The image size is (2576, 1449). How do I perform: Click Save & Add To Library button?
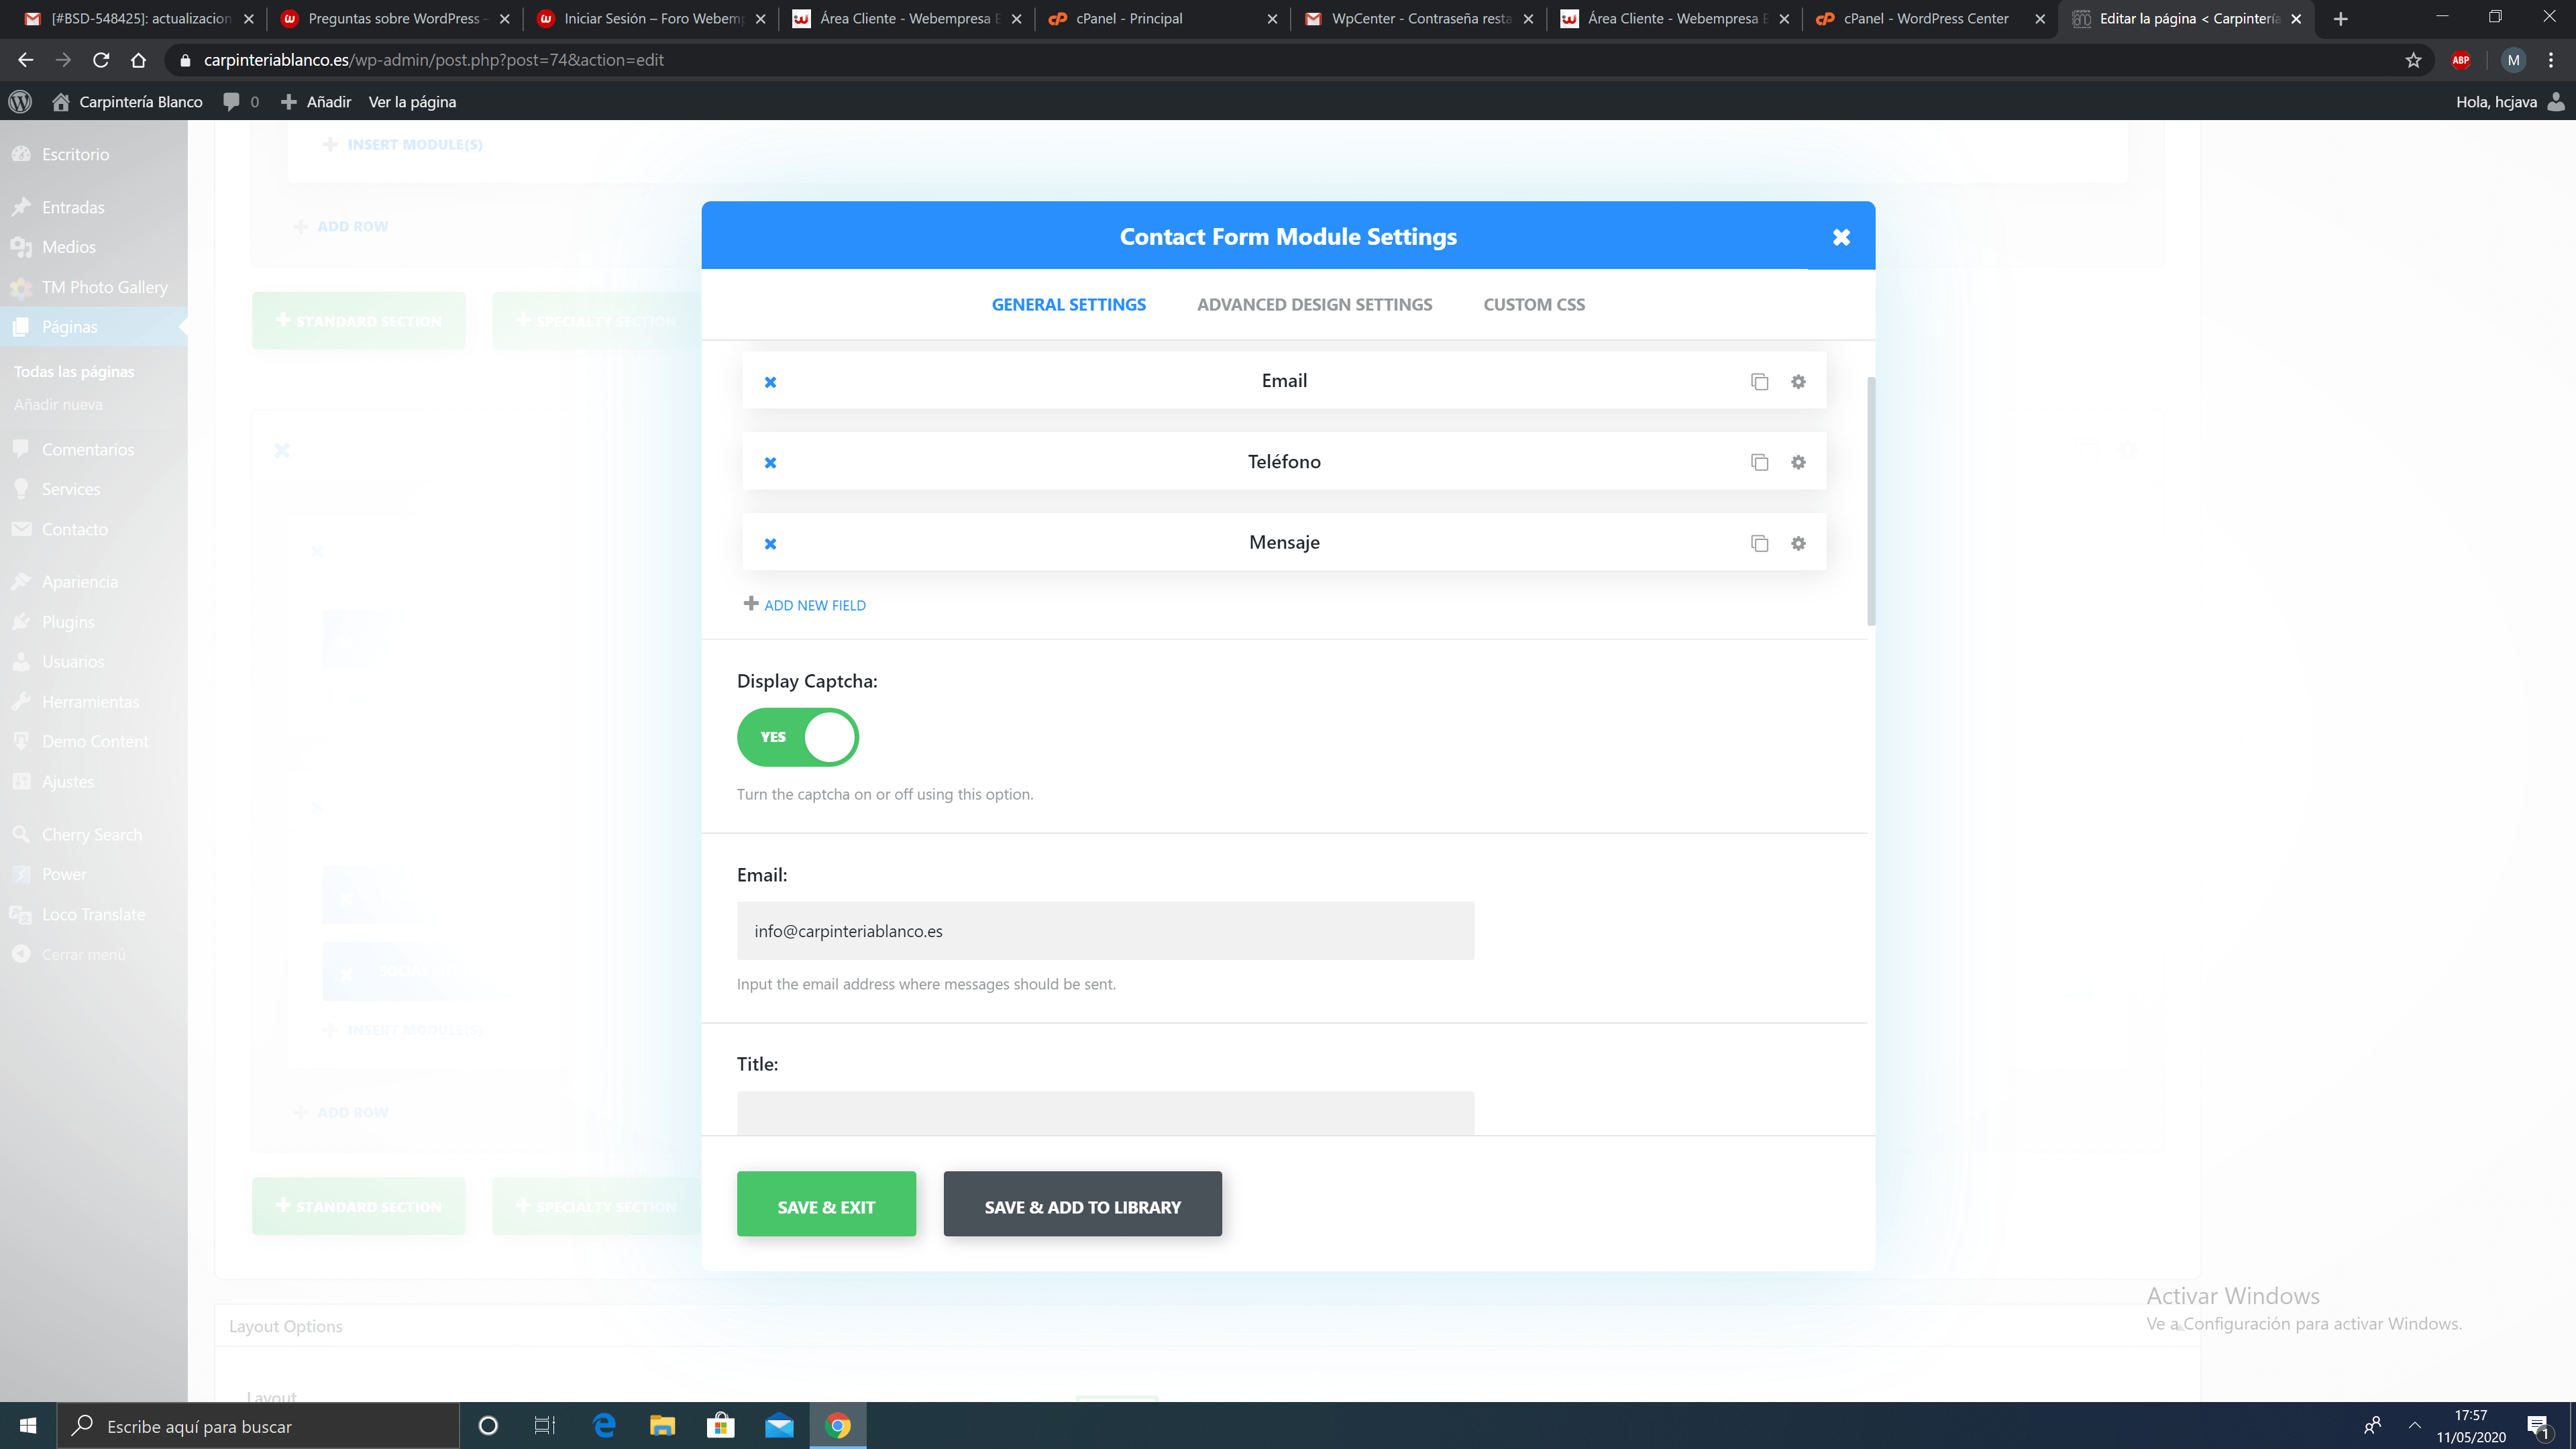coord(1082,1204)
